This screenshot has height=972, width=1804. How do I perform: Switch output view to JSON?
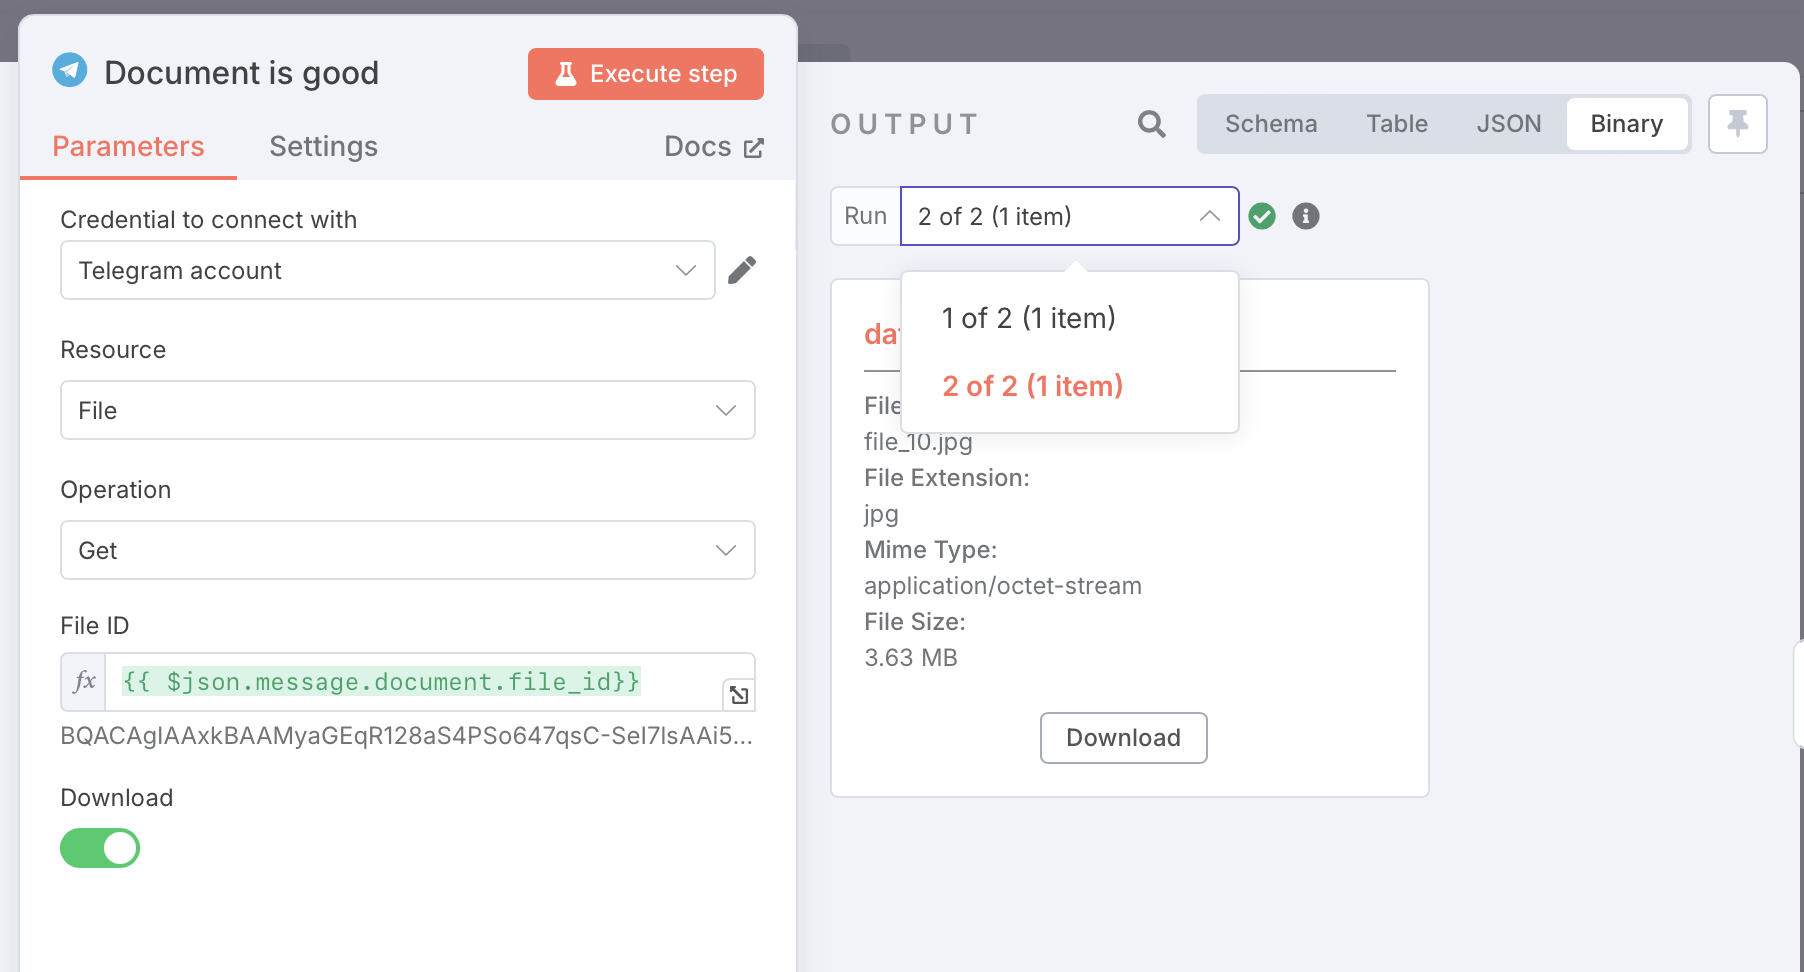[1509, 124]
